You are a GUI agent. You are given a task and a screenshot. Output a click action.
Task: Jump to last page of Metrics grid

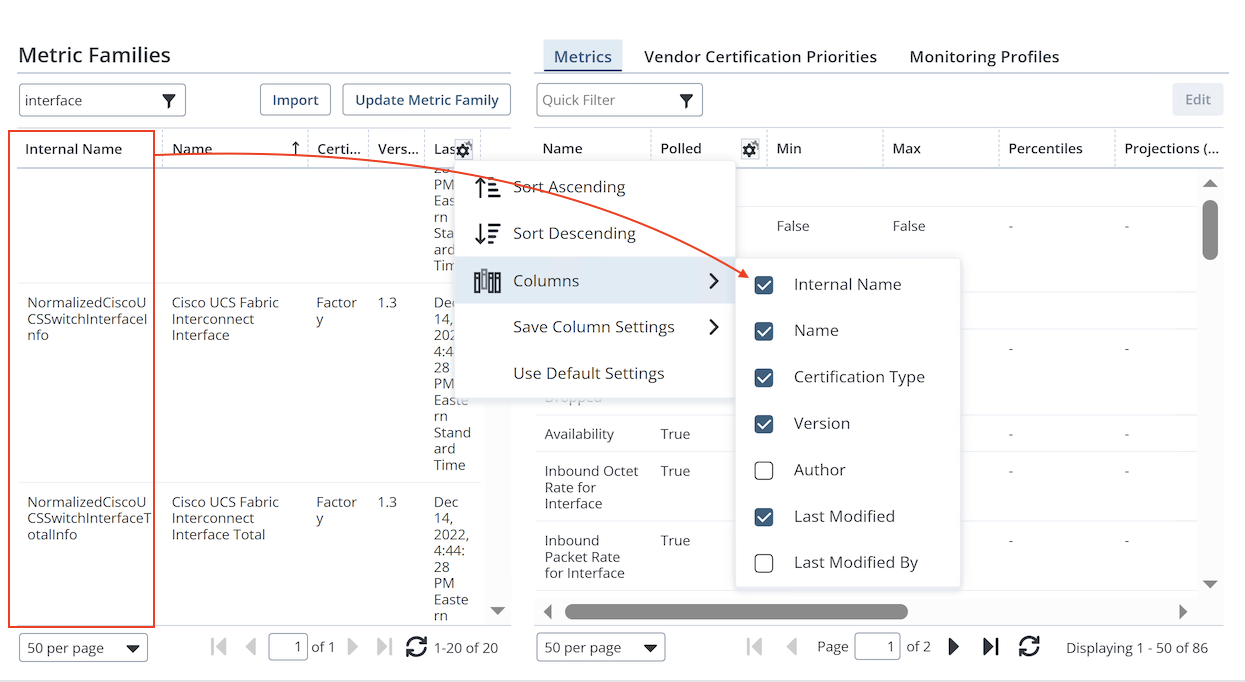pos(990,647)
